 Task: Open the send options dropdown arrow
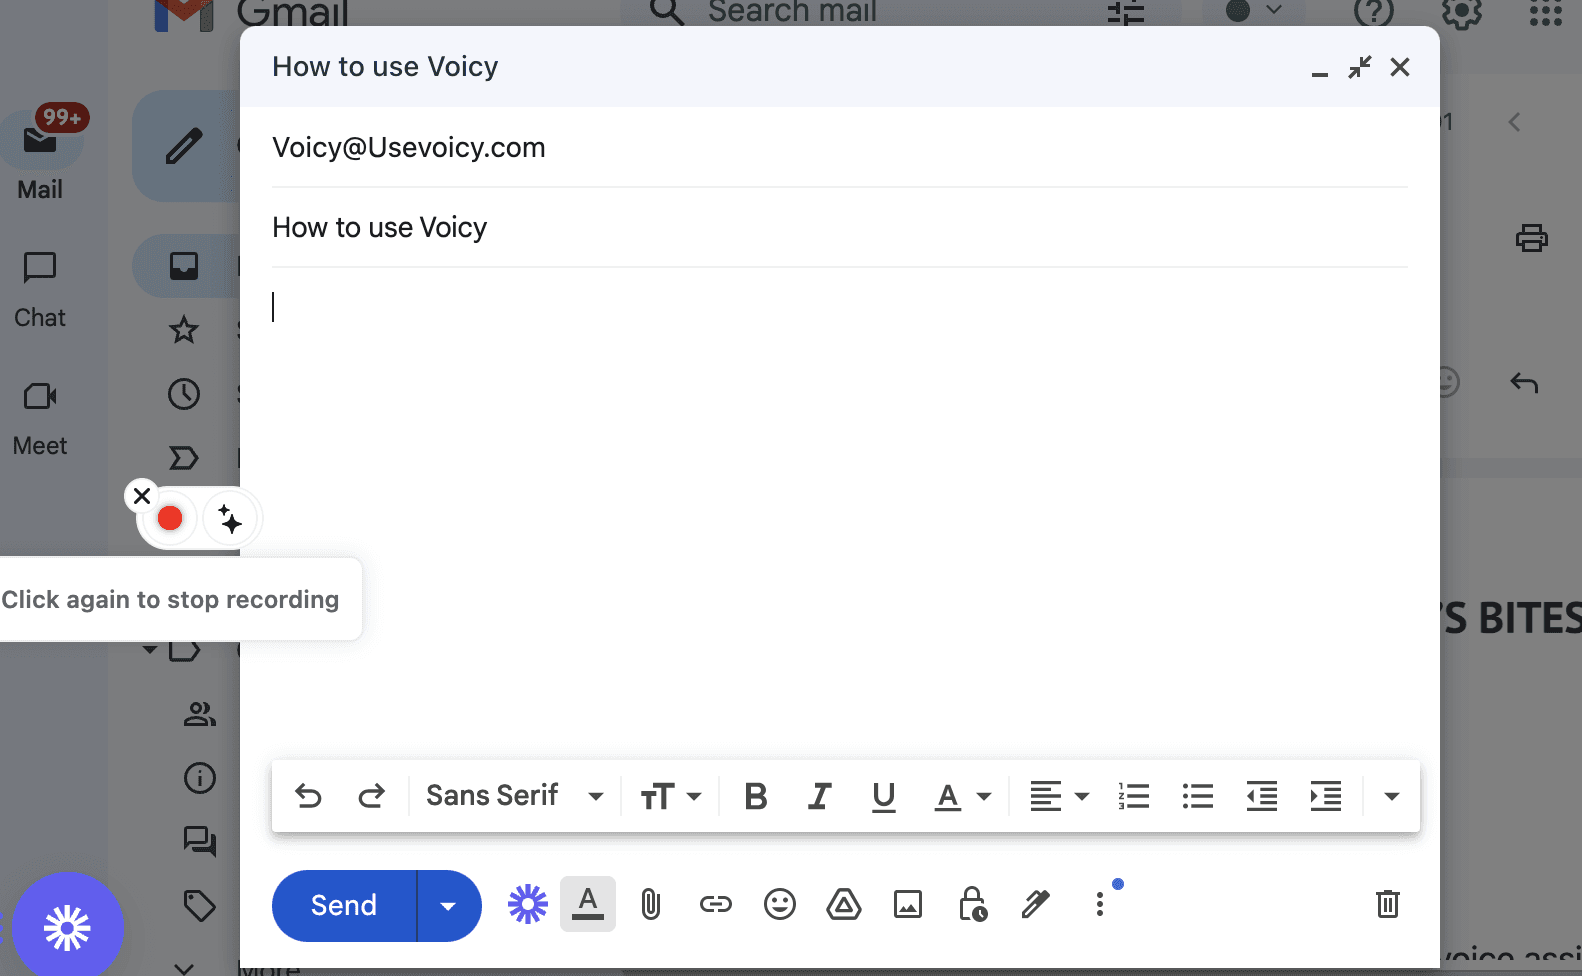click(449, 906)
